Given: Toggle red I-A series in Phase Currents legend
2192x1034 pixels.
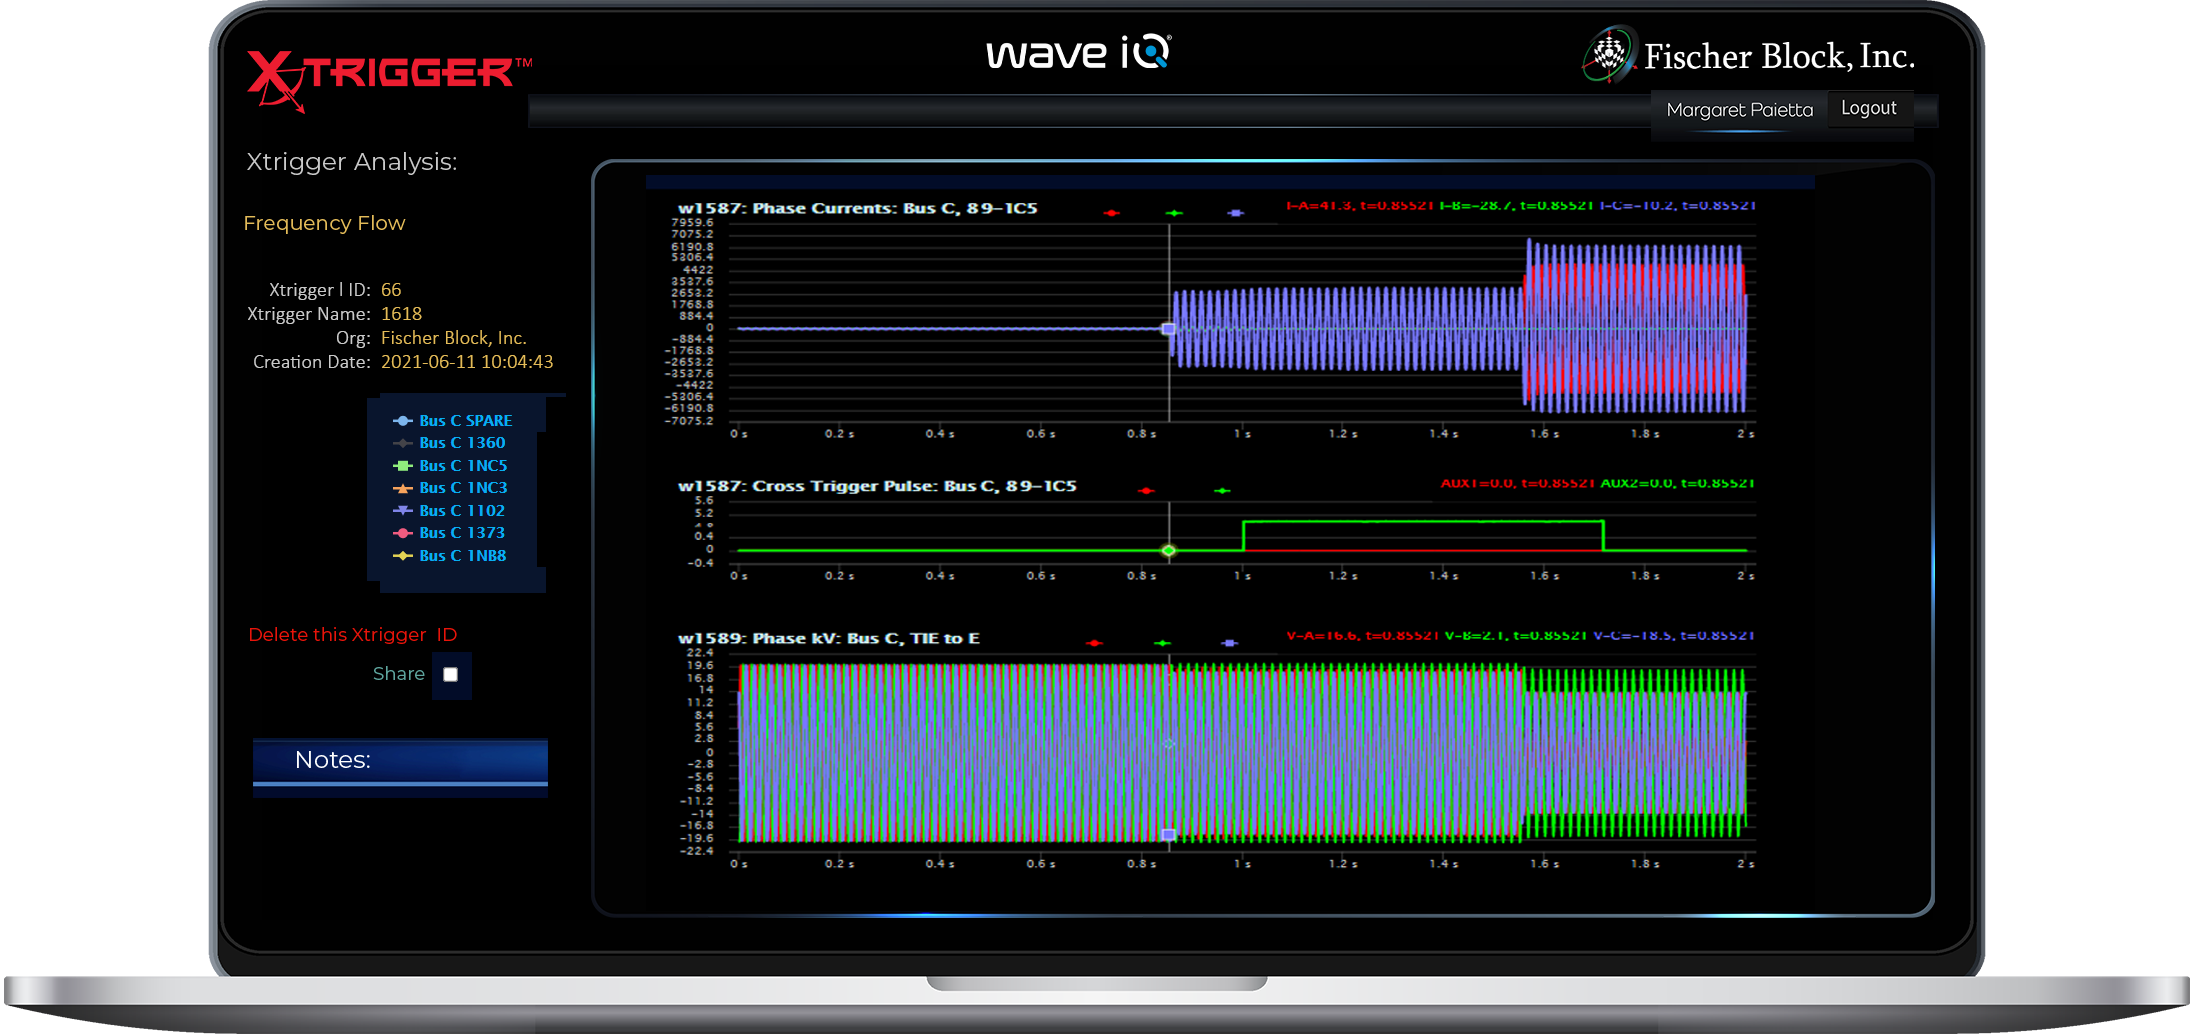Looking at the screenshot, I should pos(1111,213).
